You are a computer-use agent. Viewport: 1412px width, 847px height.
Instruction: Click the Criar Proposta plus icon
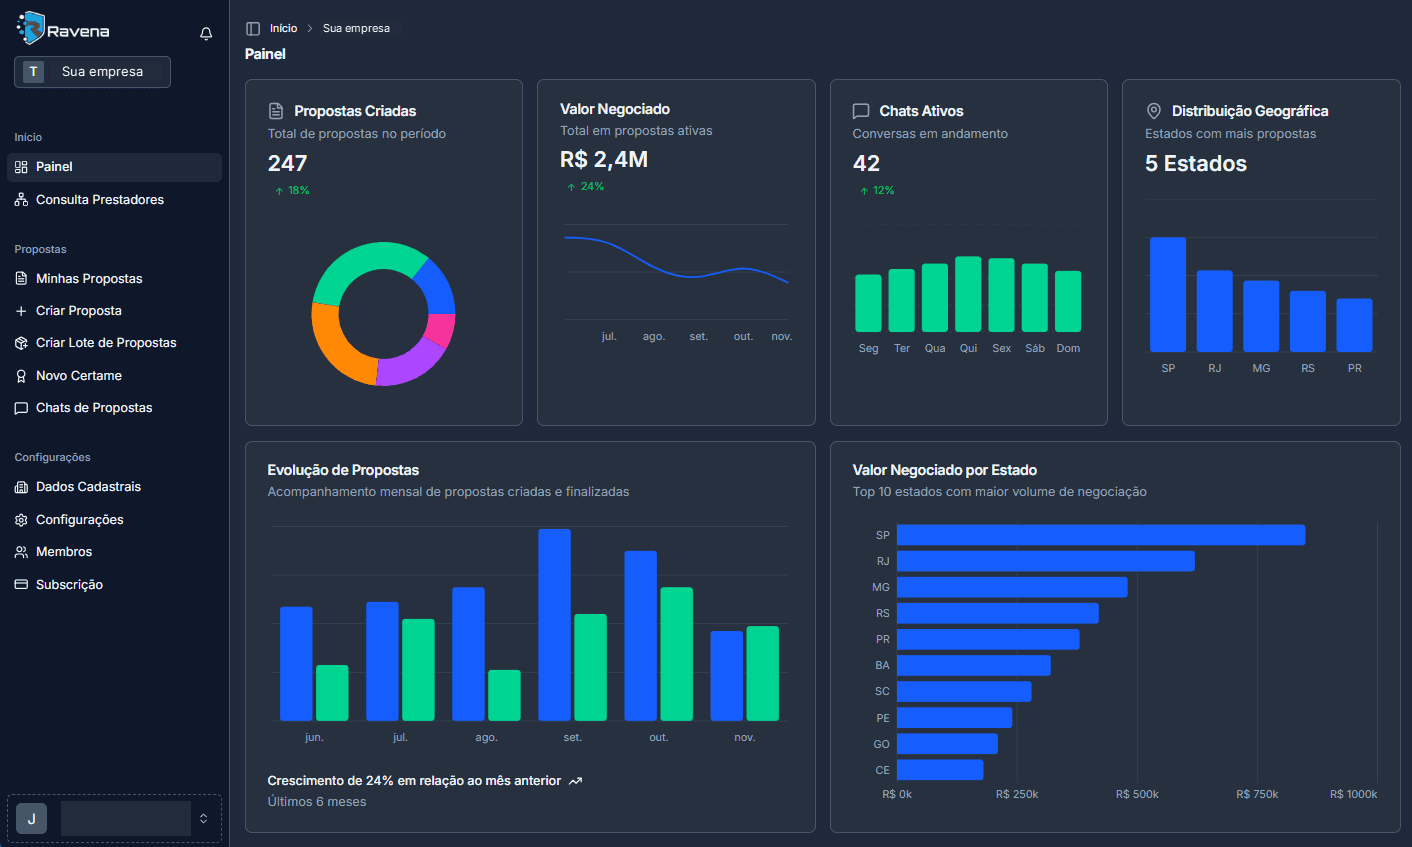click(x=21, y=311)
